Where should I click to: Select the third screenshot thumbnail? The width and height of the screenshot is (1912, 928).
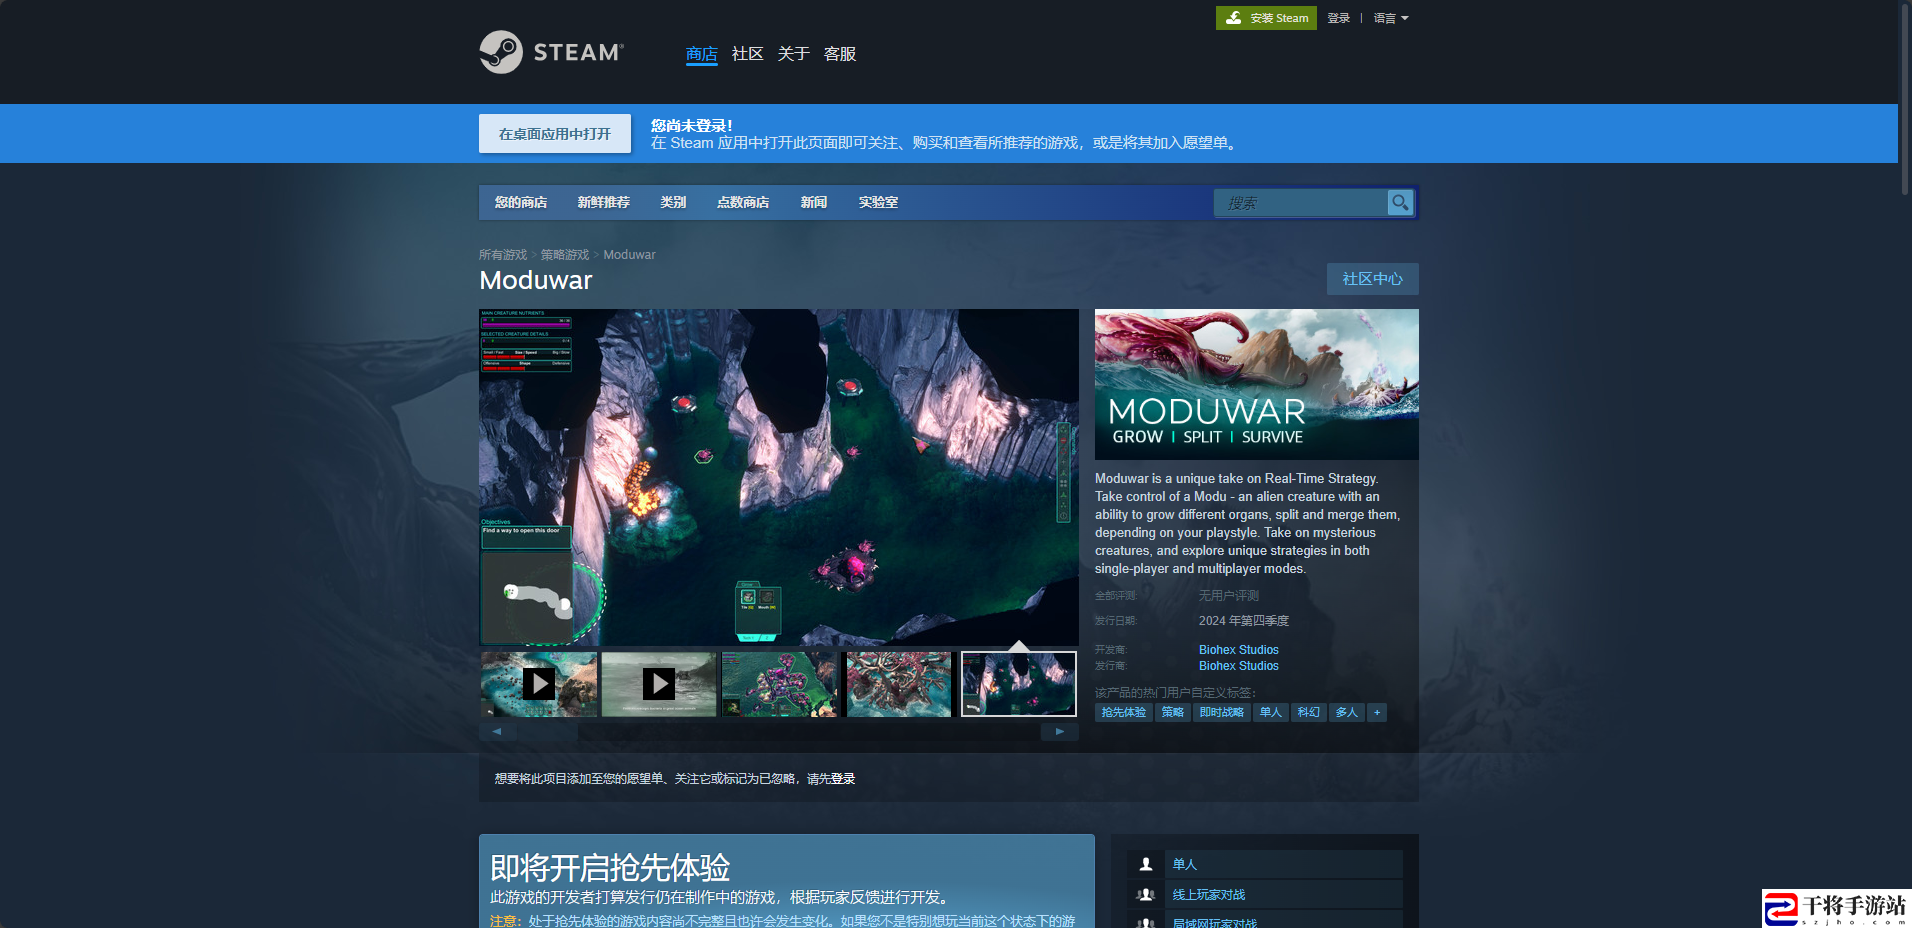click(x=779, y=684)
